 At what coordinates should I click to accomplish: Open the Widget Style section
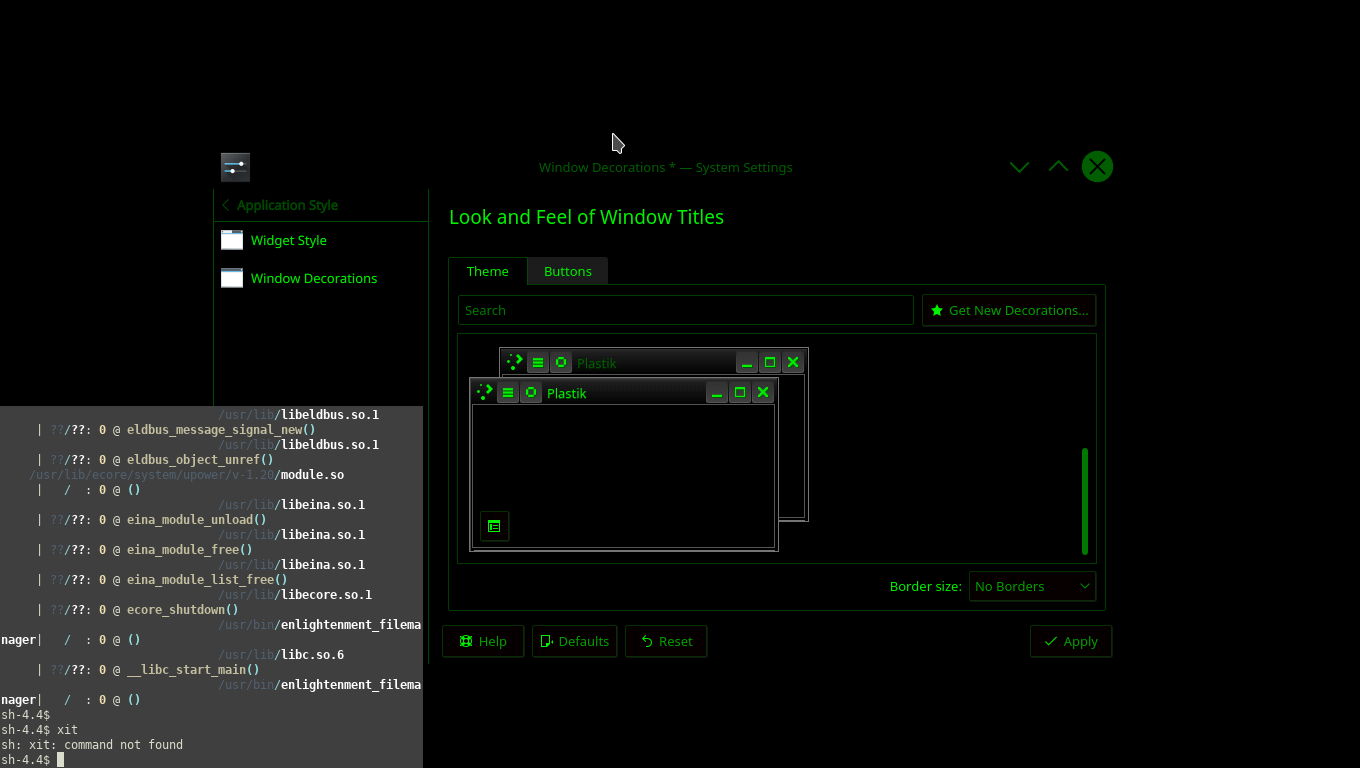(x=288, y=240)
